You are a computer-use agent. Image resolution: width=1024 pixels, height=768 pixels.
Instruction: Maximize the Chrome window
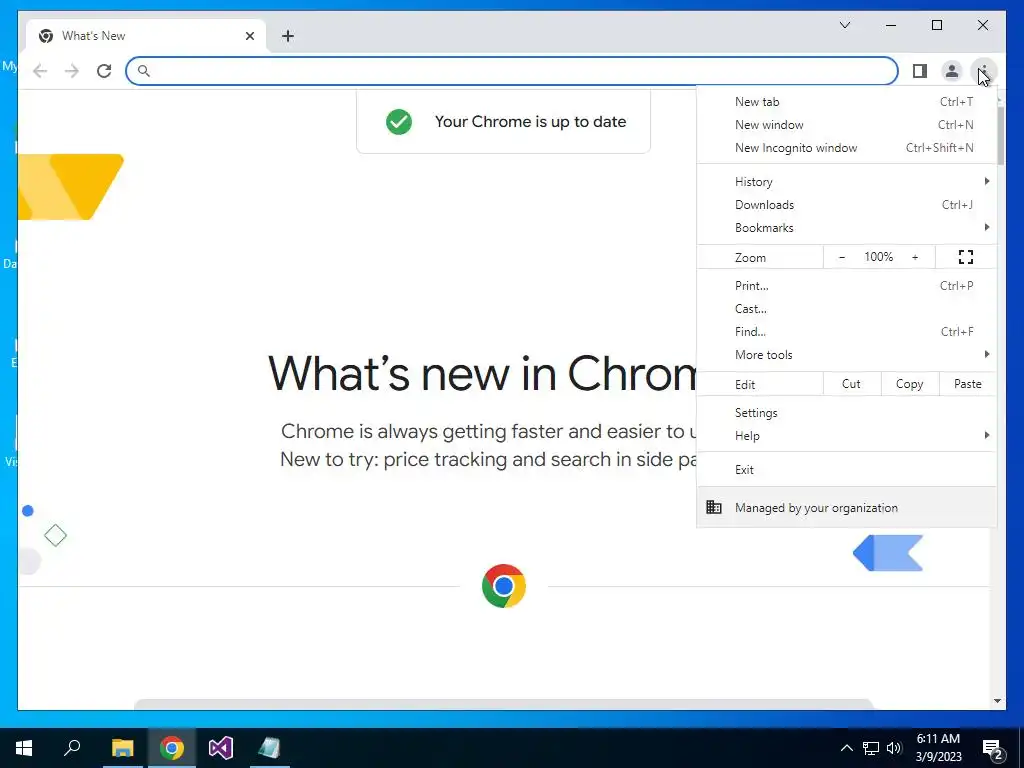coord(936,25)
